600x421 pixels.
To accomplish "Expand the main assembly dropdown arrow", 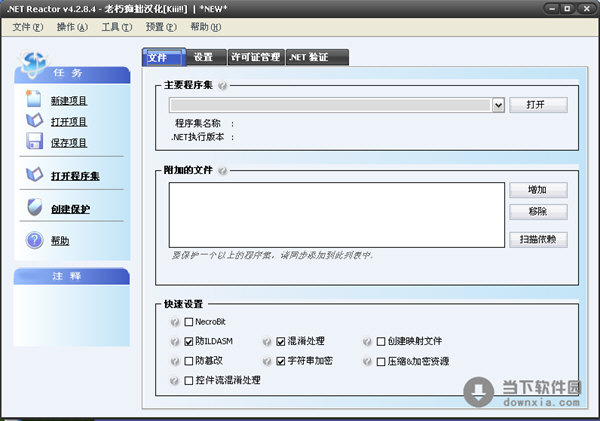I will [x=498, y=105].
